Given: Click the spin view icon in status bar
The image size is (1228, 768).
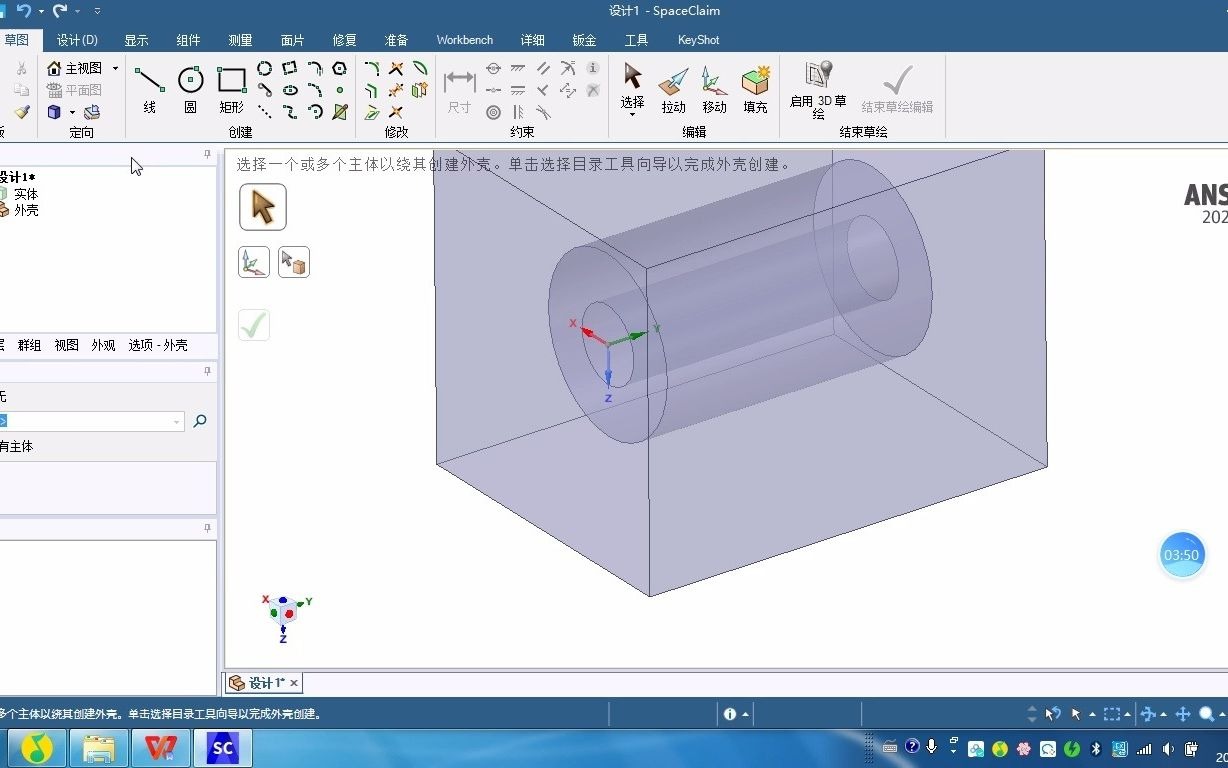Looking at the screenshot, I should [1148, 714].
